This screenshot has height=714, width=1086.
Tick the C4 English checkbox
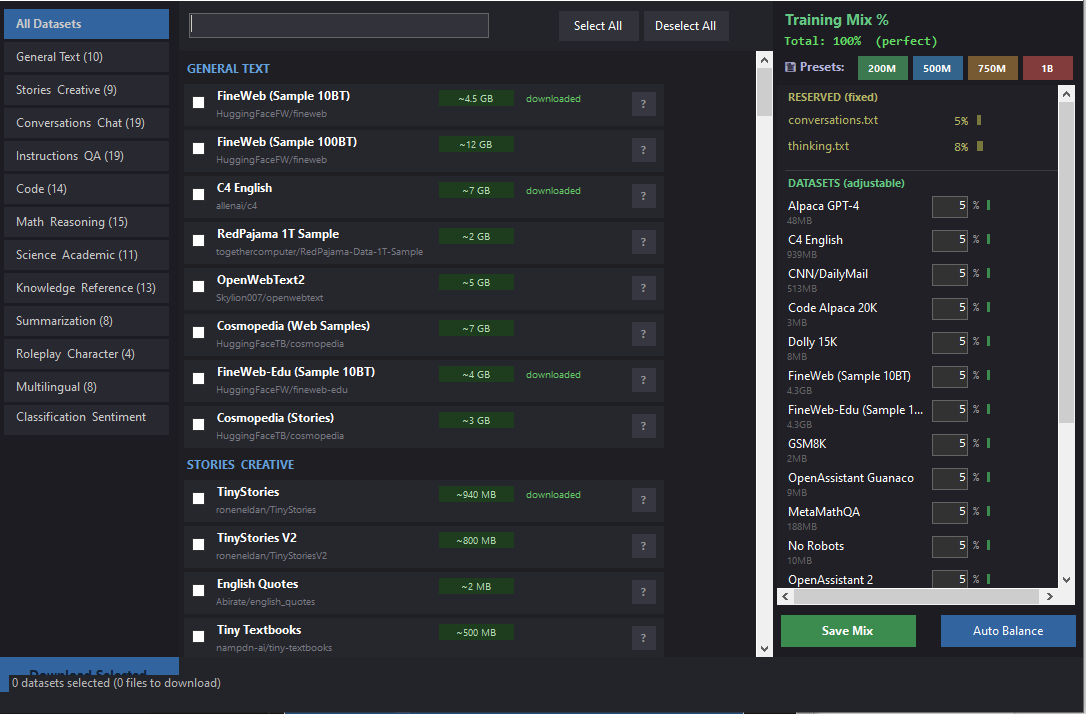point(198,195)
